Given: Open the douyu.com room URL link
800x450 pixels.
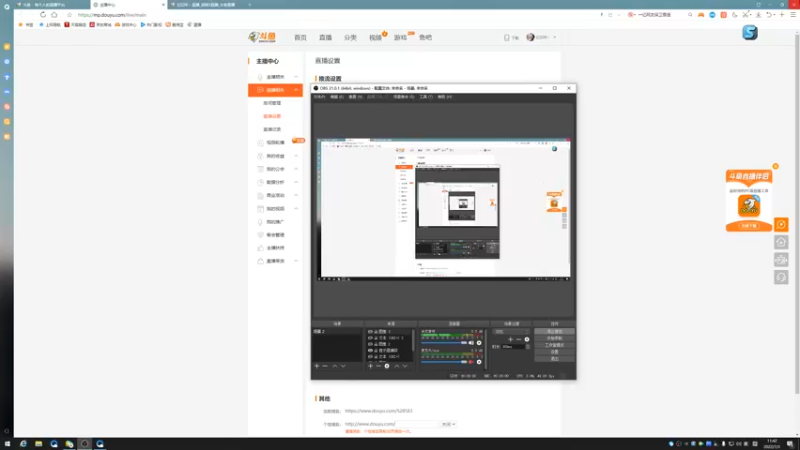Looking at the screenshot, I should pyautogui.click(x=379, y=411).
